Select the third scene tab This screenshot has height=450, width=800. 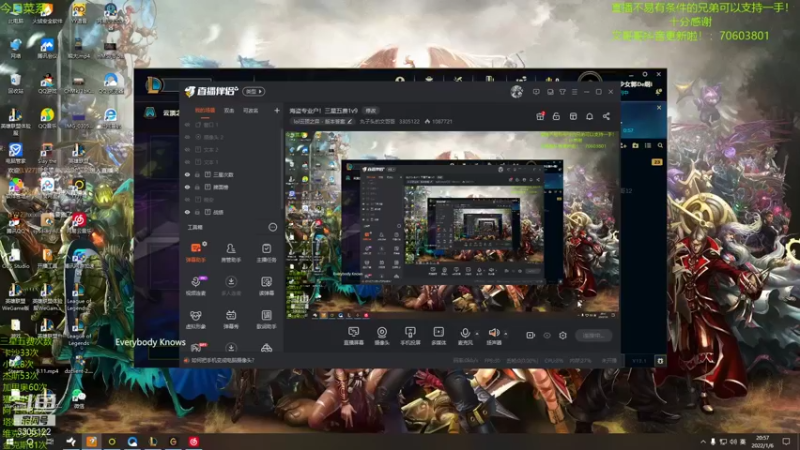coord(250,110)
